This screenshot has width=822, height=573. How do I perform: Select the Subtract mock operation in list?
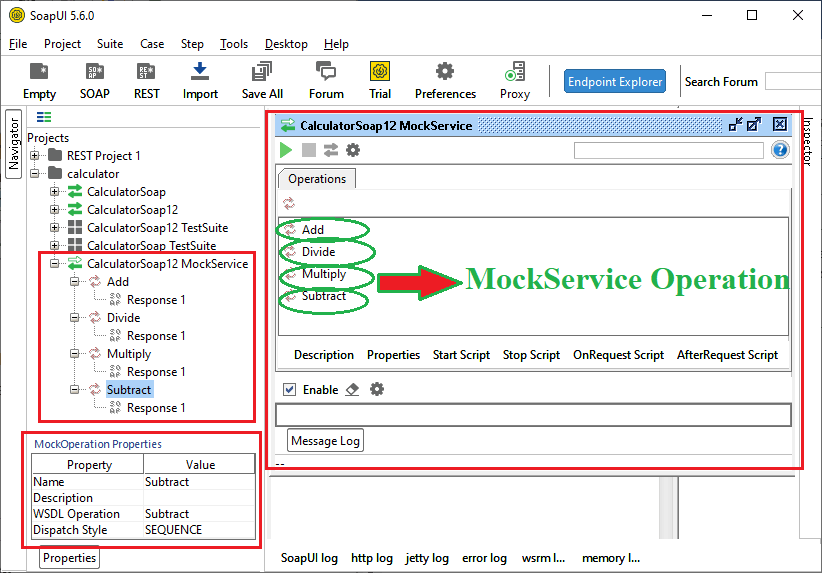point(324,296)
